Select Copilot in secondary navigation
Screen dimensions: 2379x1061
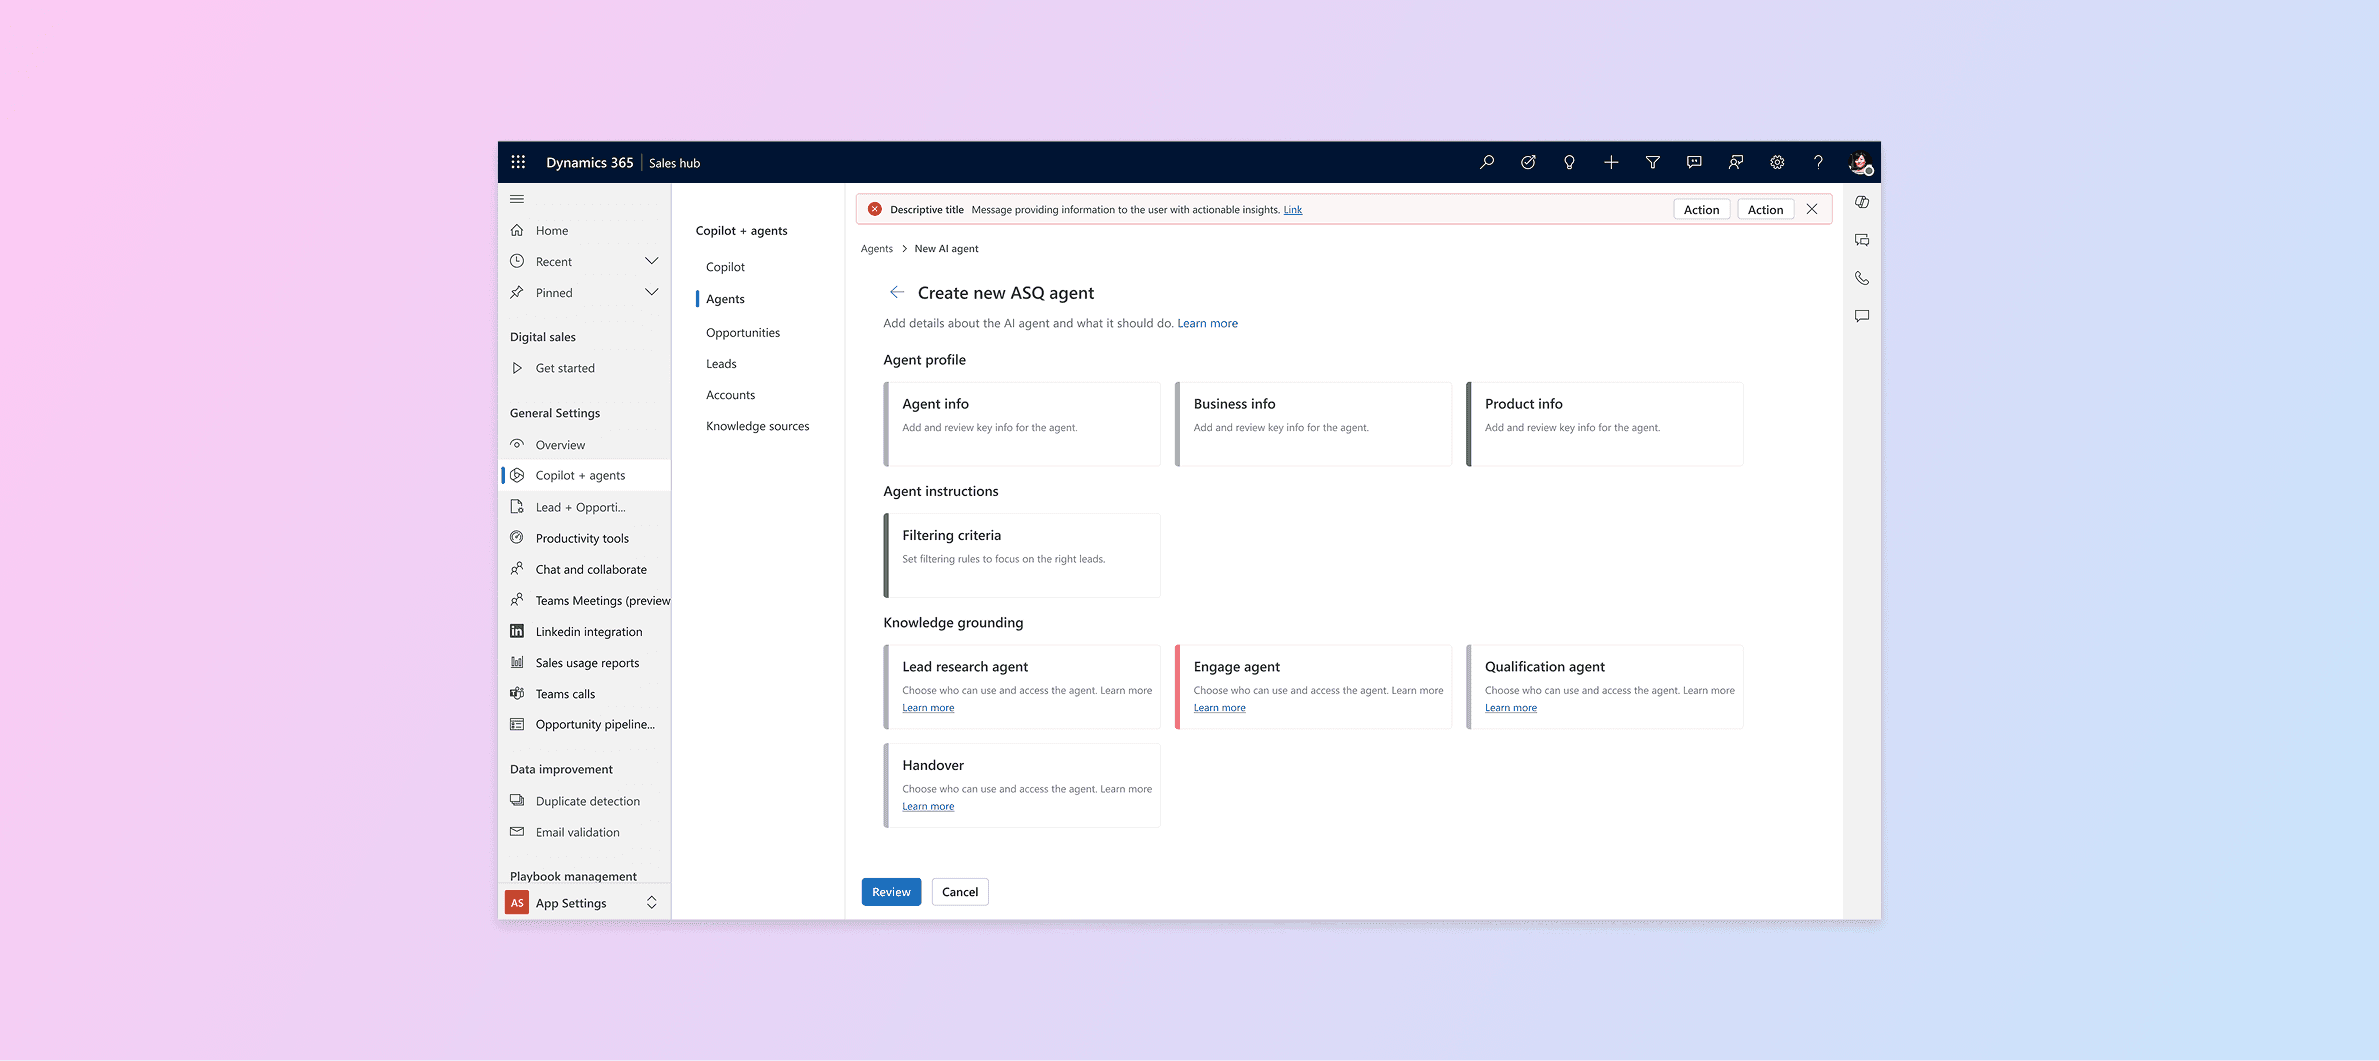pos(725,267)
